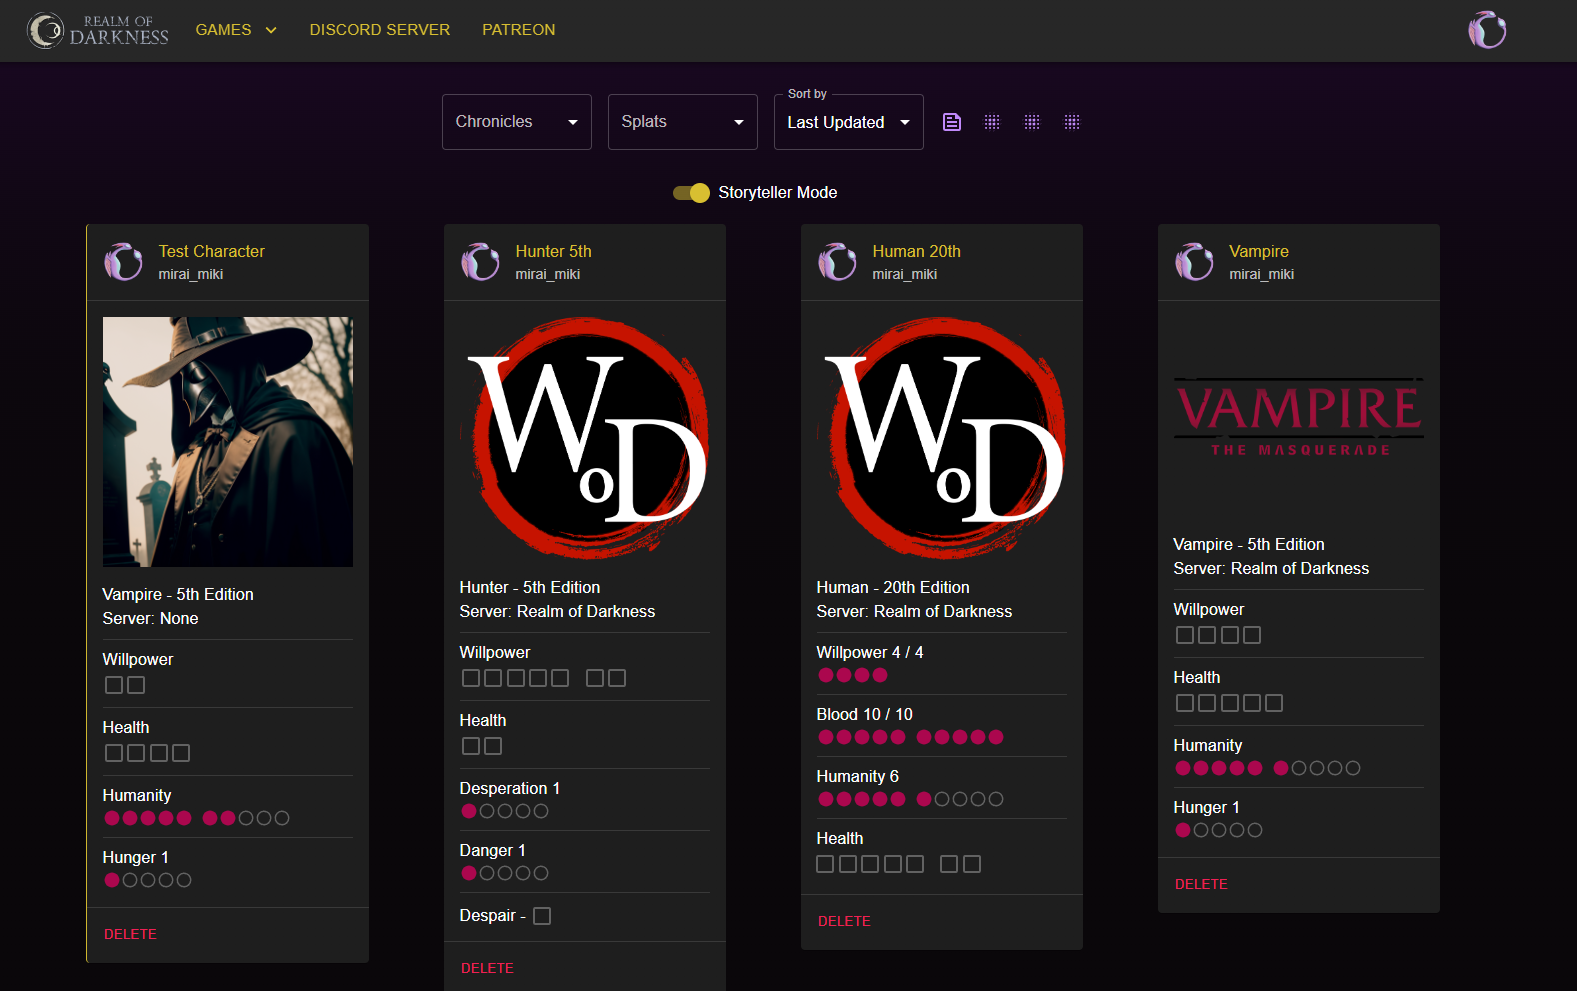Turn off the Storyteller Mode switch
Image resolution: width=1577 pixels, height=991 pixels.
pos(691,193)
